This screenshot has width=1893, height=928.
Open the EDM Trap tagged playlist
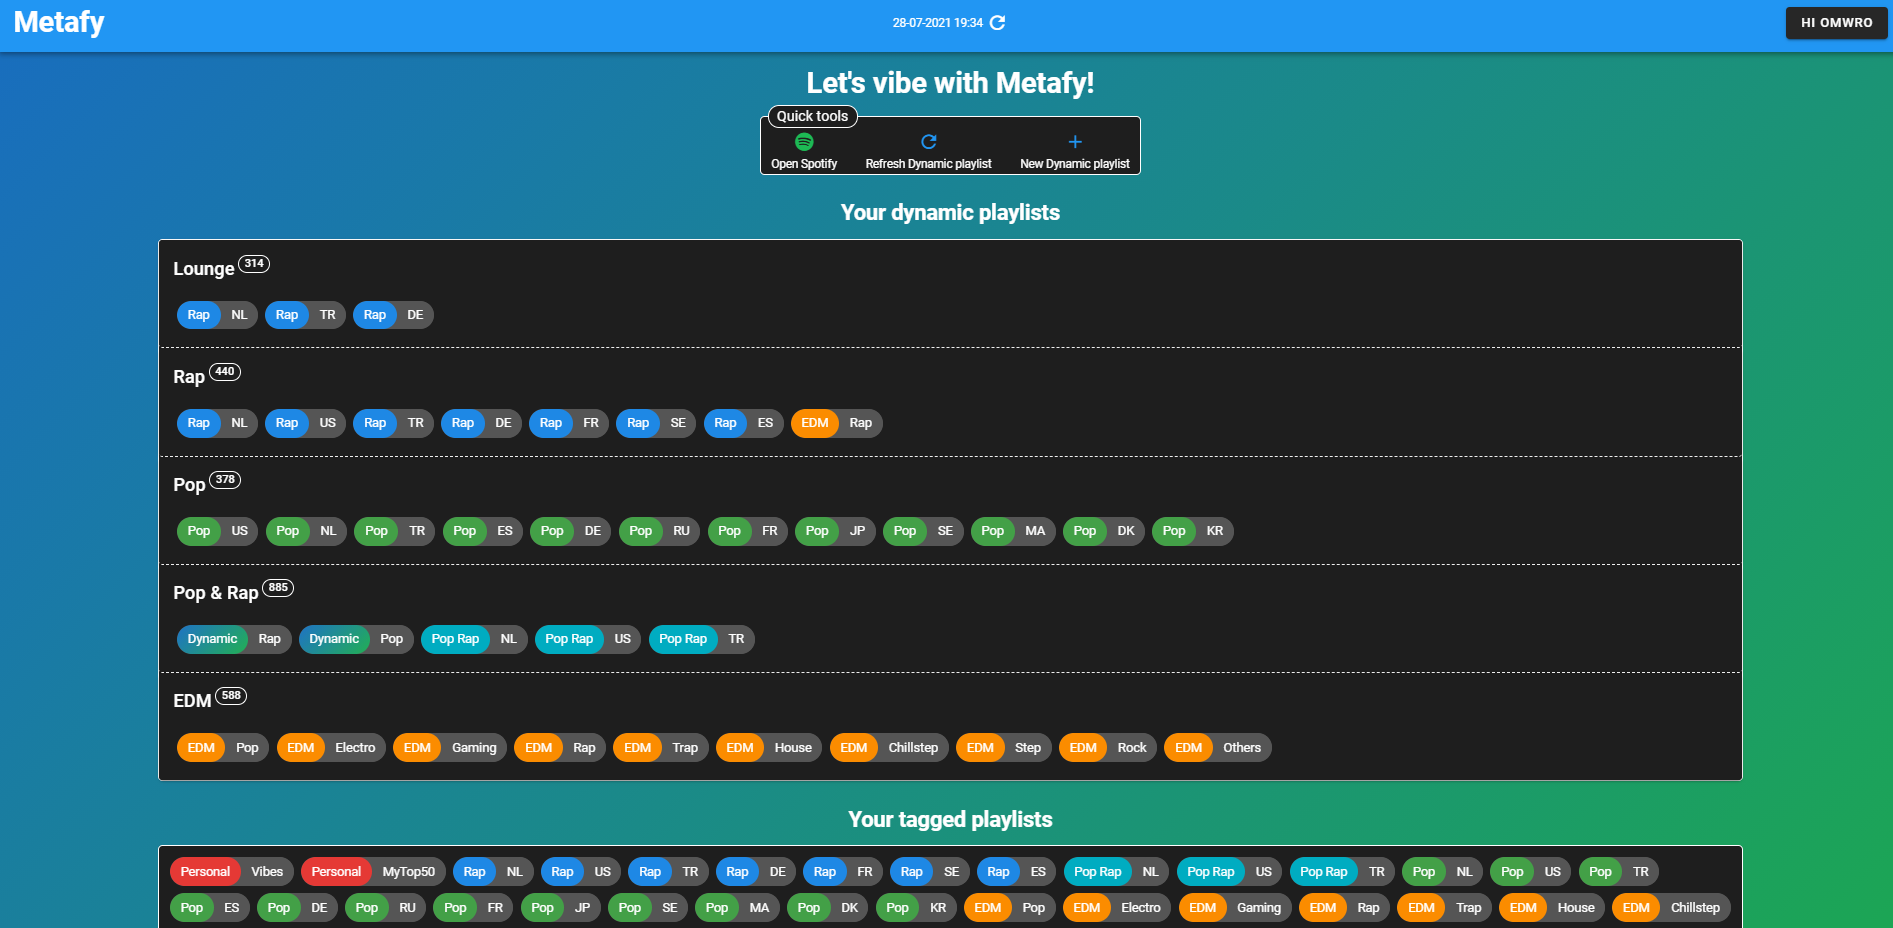pos(1444,908)
